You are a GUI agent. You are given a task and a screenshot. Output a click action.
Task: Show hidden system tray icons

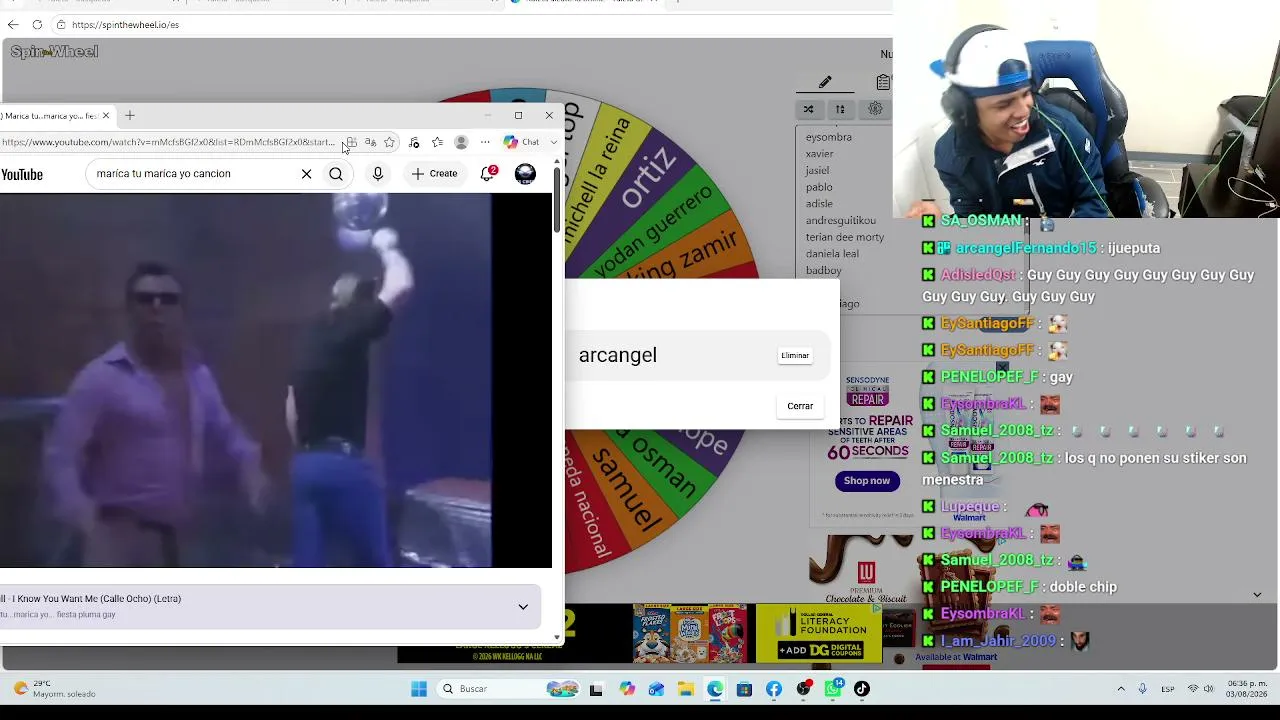pos(1121,689)
